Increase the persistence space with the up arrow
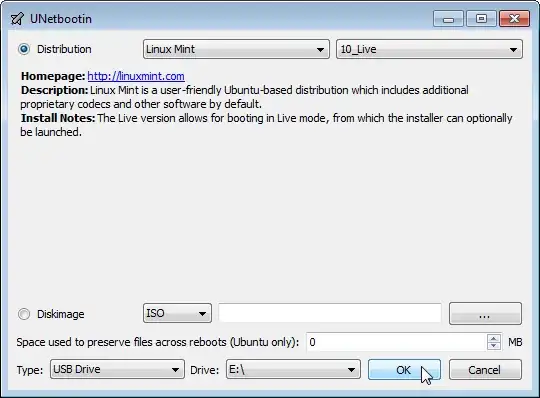540x398 pixels. [494, 338]
